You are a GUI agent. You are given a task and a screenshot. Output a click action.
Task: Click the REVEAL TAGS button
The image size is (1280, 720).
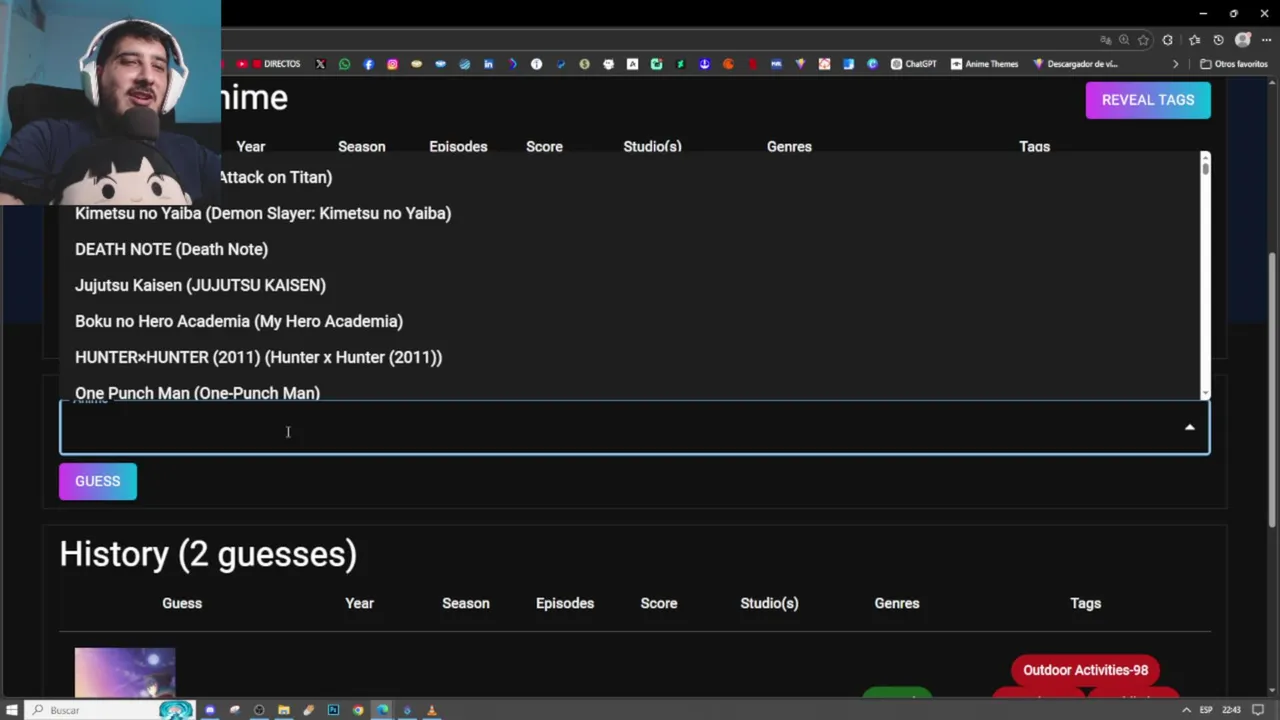tap(1148, 100)
